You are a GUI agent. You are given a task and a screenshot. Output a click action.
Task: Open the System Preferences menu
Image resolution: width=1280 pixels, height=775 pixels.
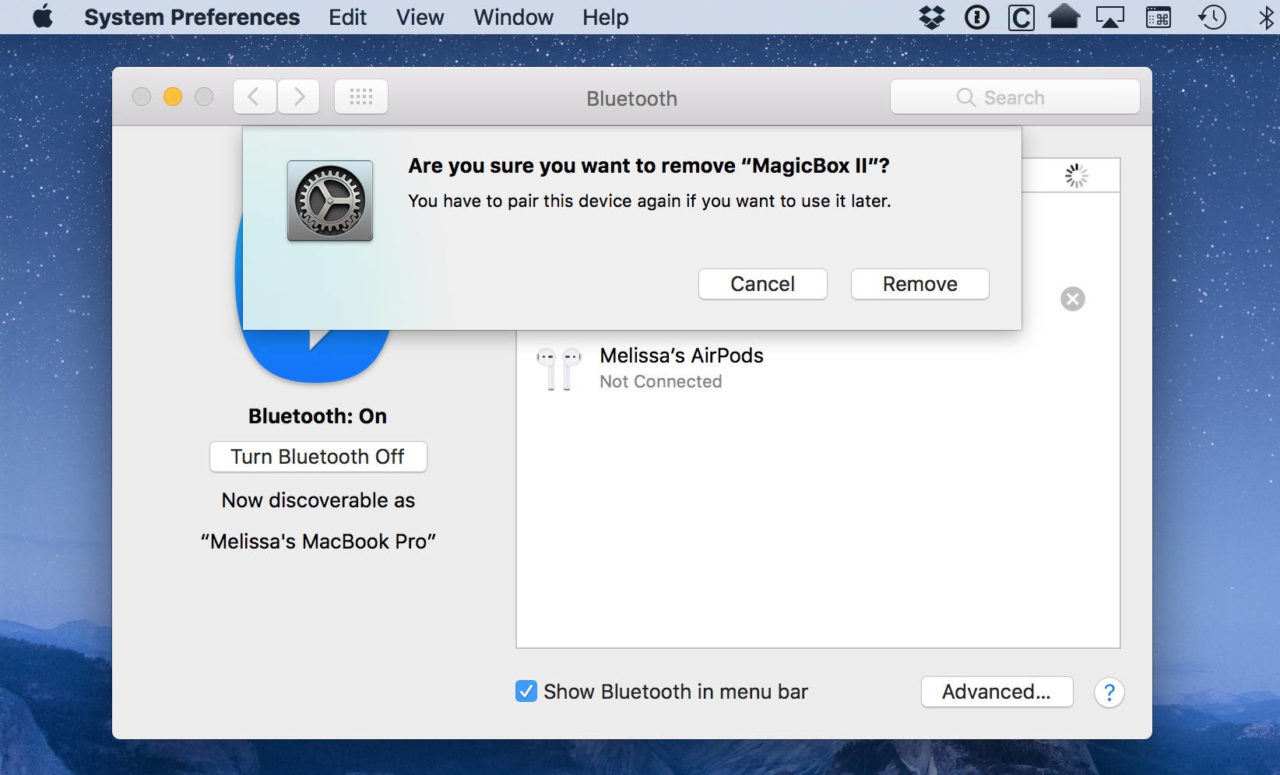pos(192,17)
